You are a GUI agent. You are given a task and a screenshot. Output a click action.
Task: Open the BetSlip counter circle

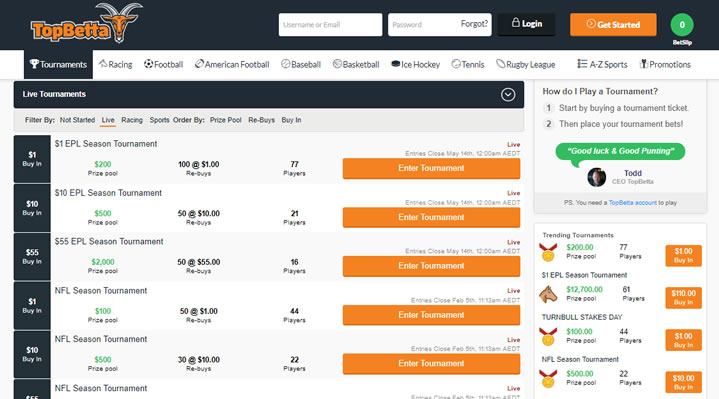tap(682, 25)
